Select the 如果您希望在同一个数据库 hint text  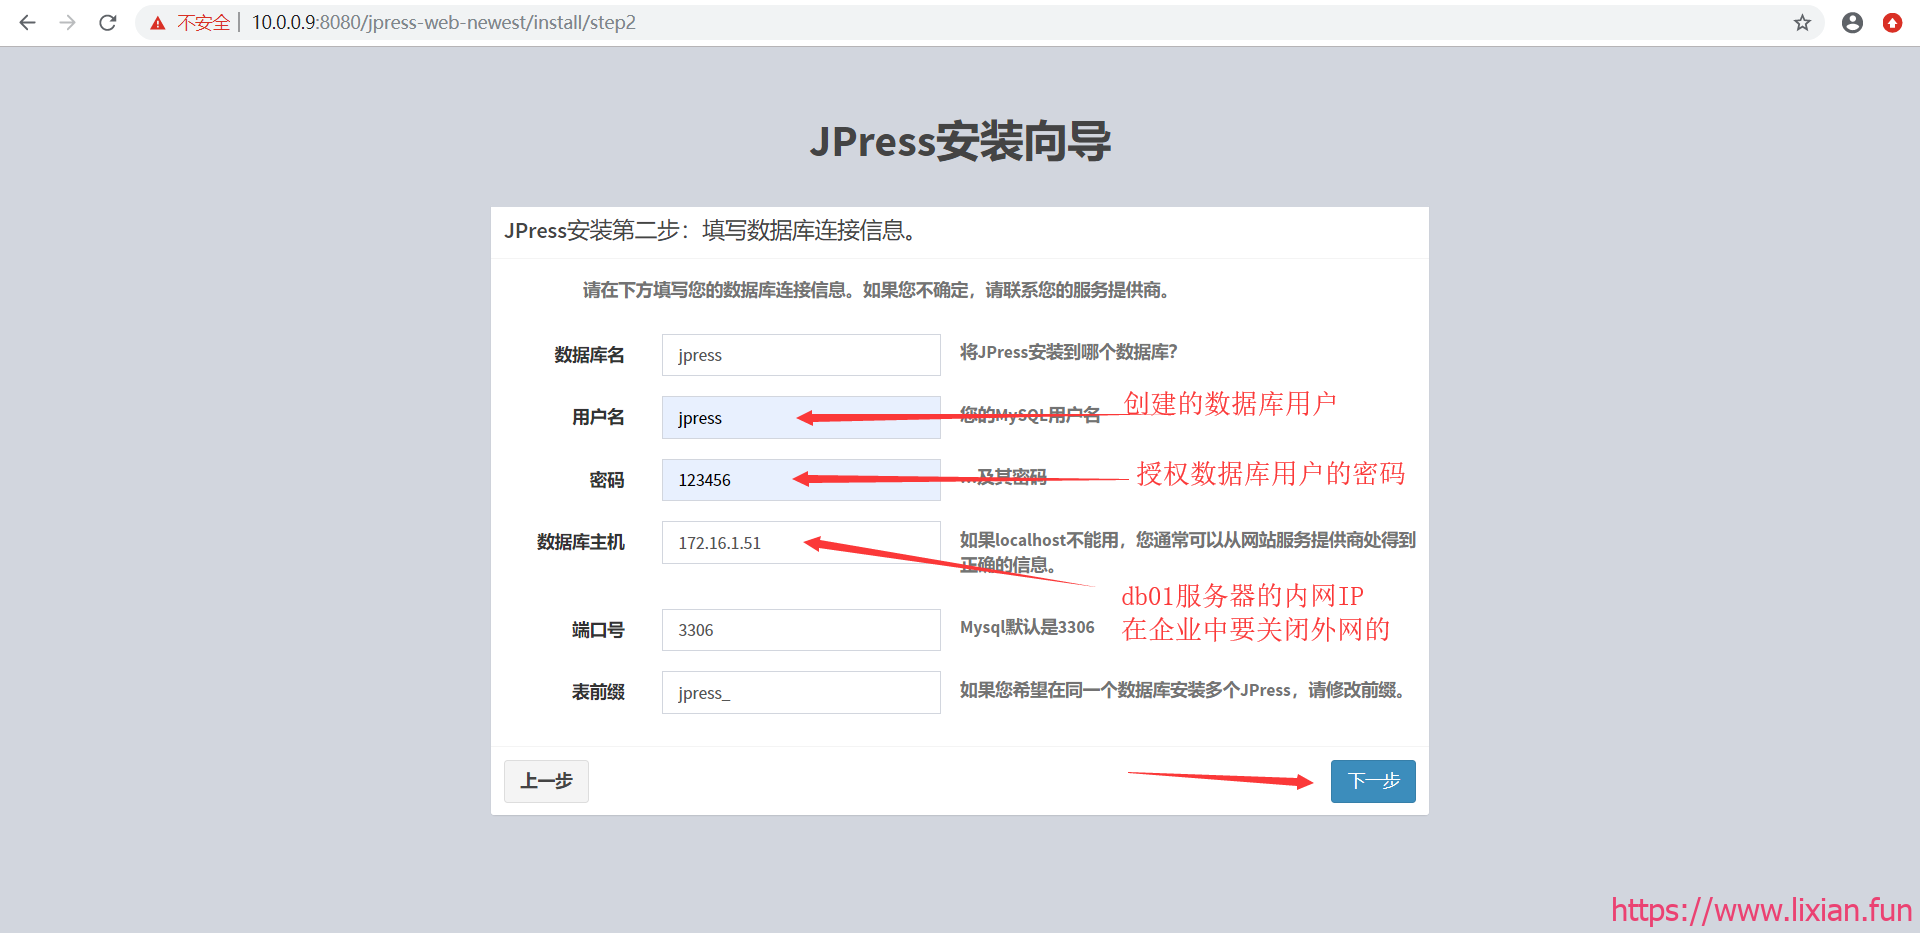(x=1182, y=690)
